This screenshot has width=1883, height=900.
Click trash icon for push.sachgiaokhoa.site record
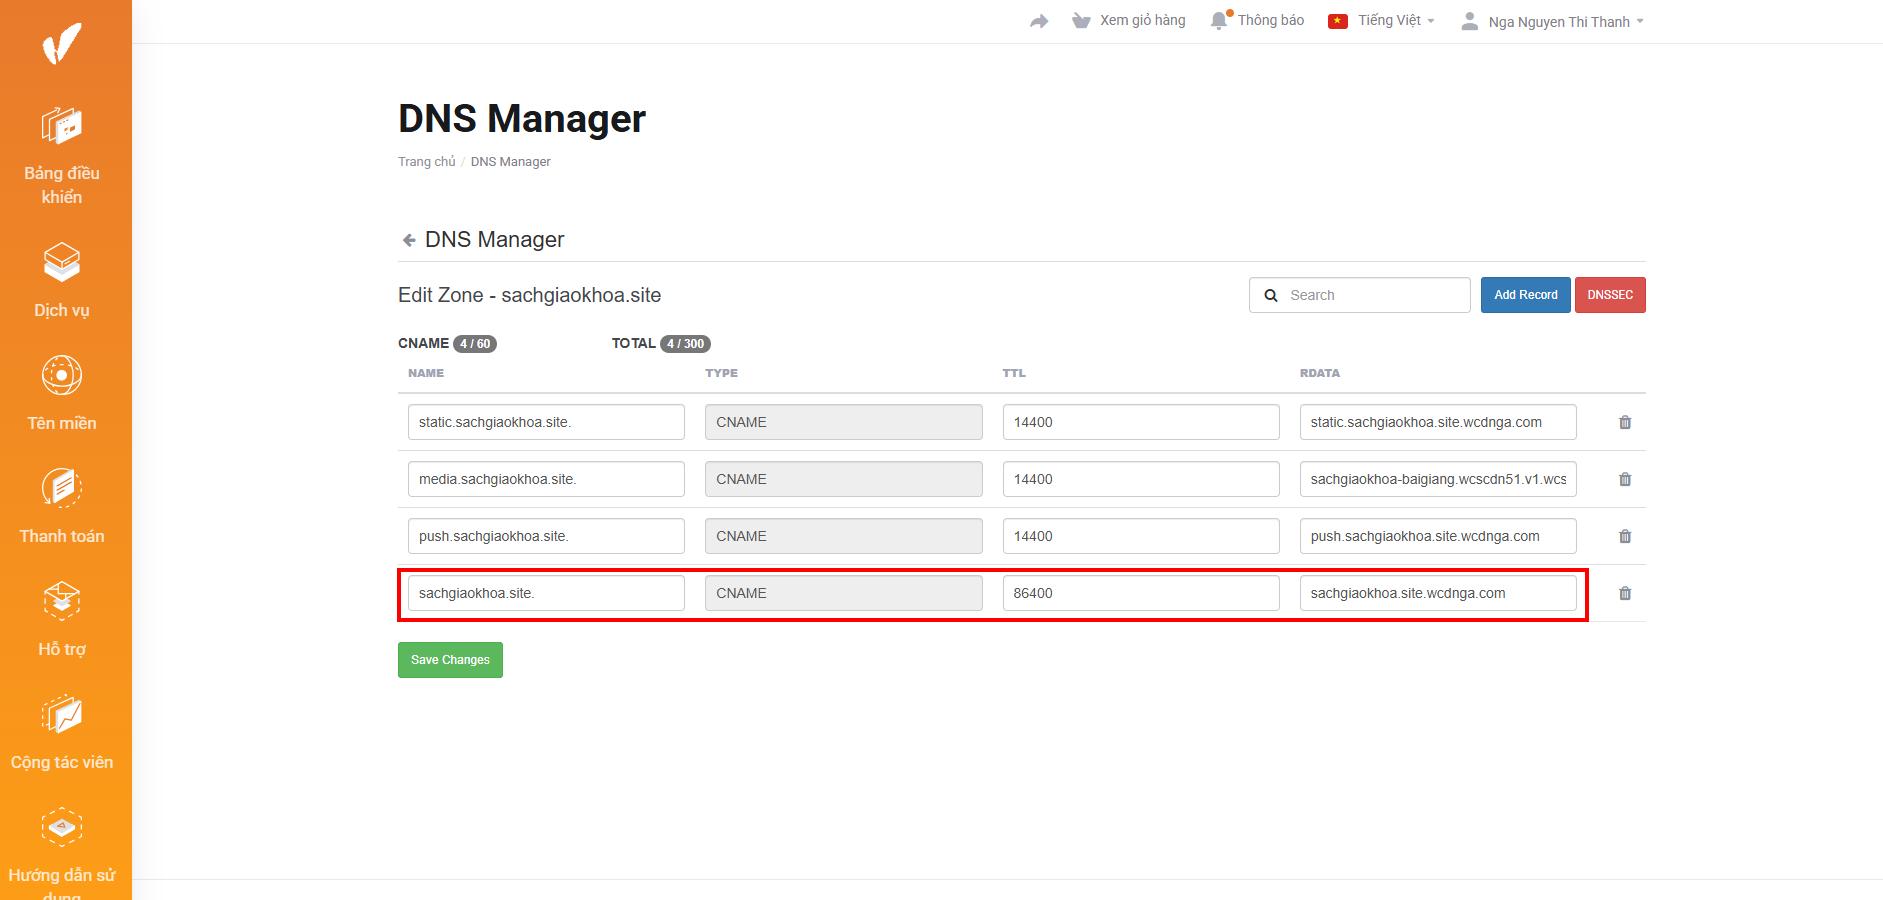[1624, 537]
